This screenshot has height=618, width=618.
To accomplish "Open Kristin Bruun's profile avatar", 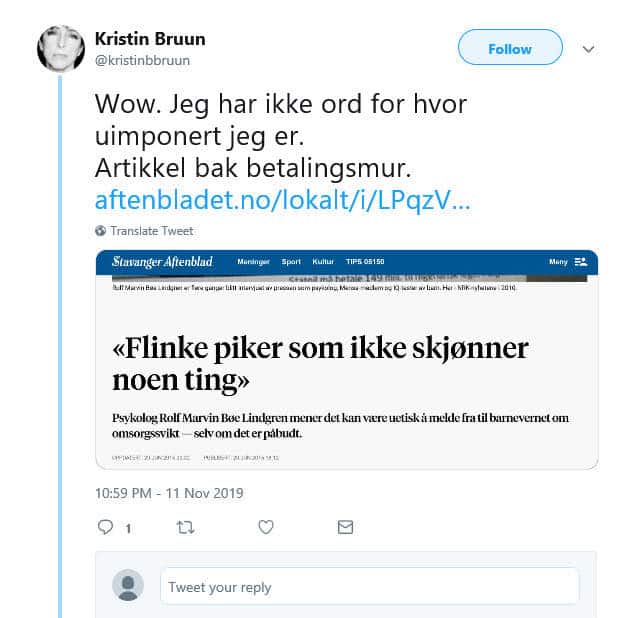I will click(x=61, y=49).
